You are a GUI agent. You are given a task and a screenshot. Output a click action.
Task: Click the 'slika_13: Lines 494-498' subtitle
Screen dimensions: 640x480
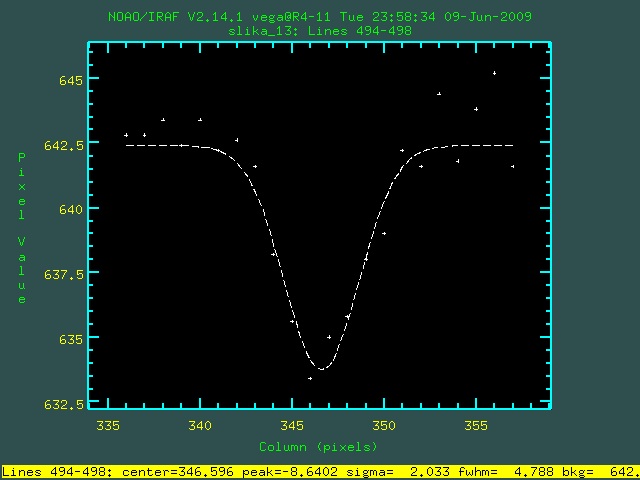click(320, 31)
